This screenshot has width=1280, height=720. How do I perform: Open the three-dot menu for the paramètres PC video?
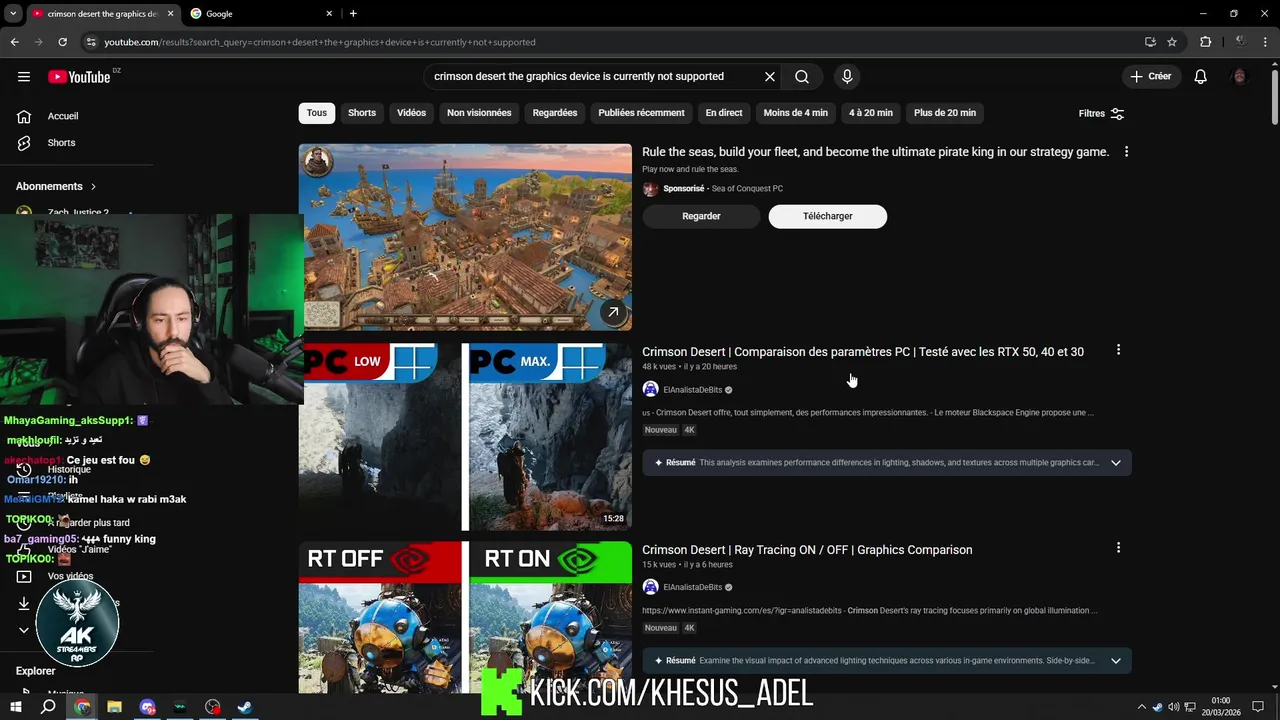1118,350
